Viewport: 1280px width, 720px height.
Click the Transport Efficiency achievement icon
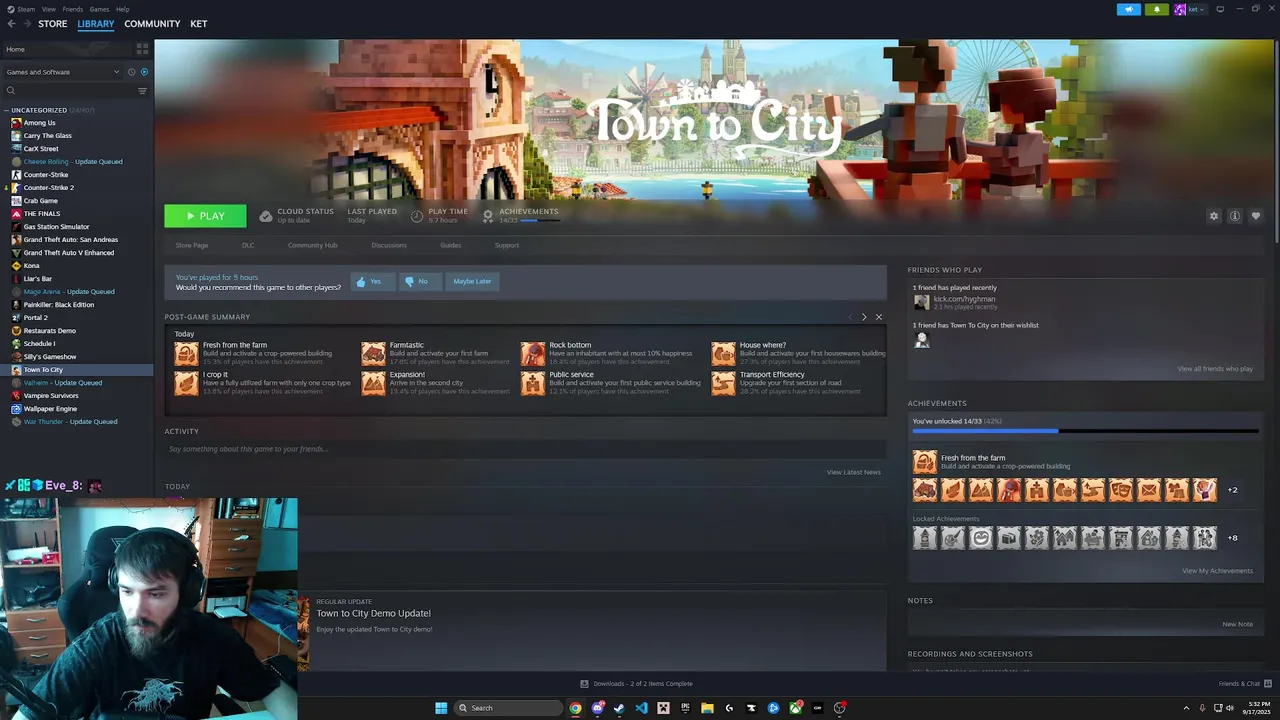click(x=723, y=383)
